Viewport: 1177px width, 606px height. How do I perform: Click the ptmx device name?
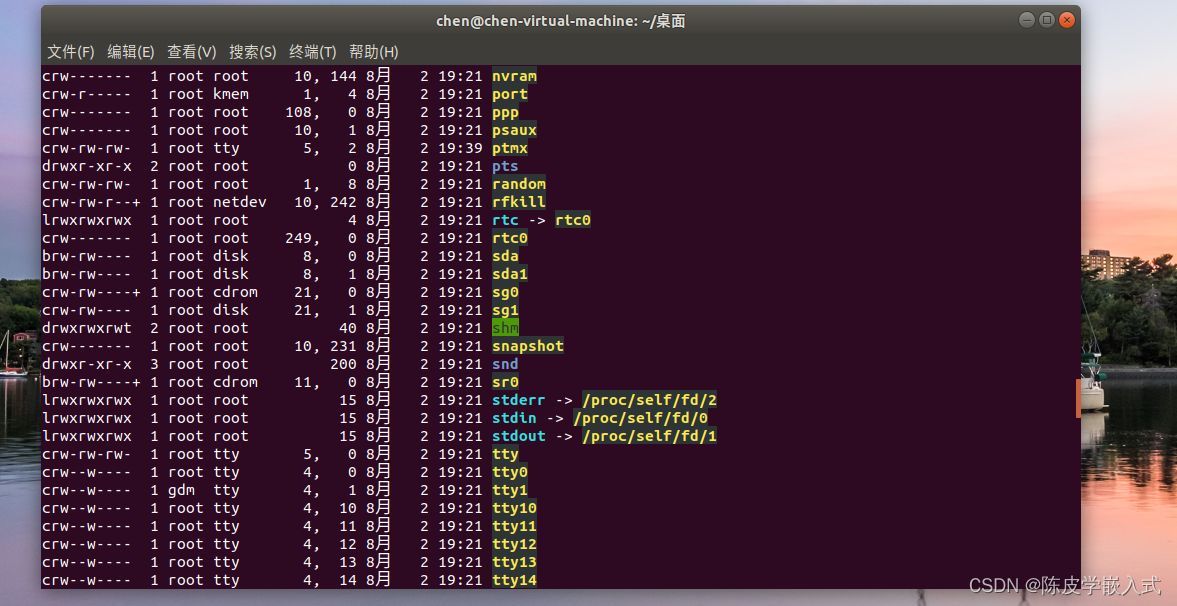click(510, 148)
